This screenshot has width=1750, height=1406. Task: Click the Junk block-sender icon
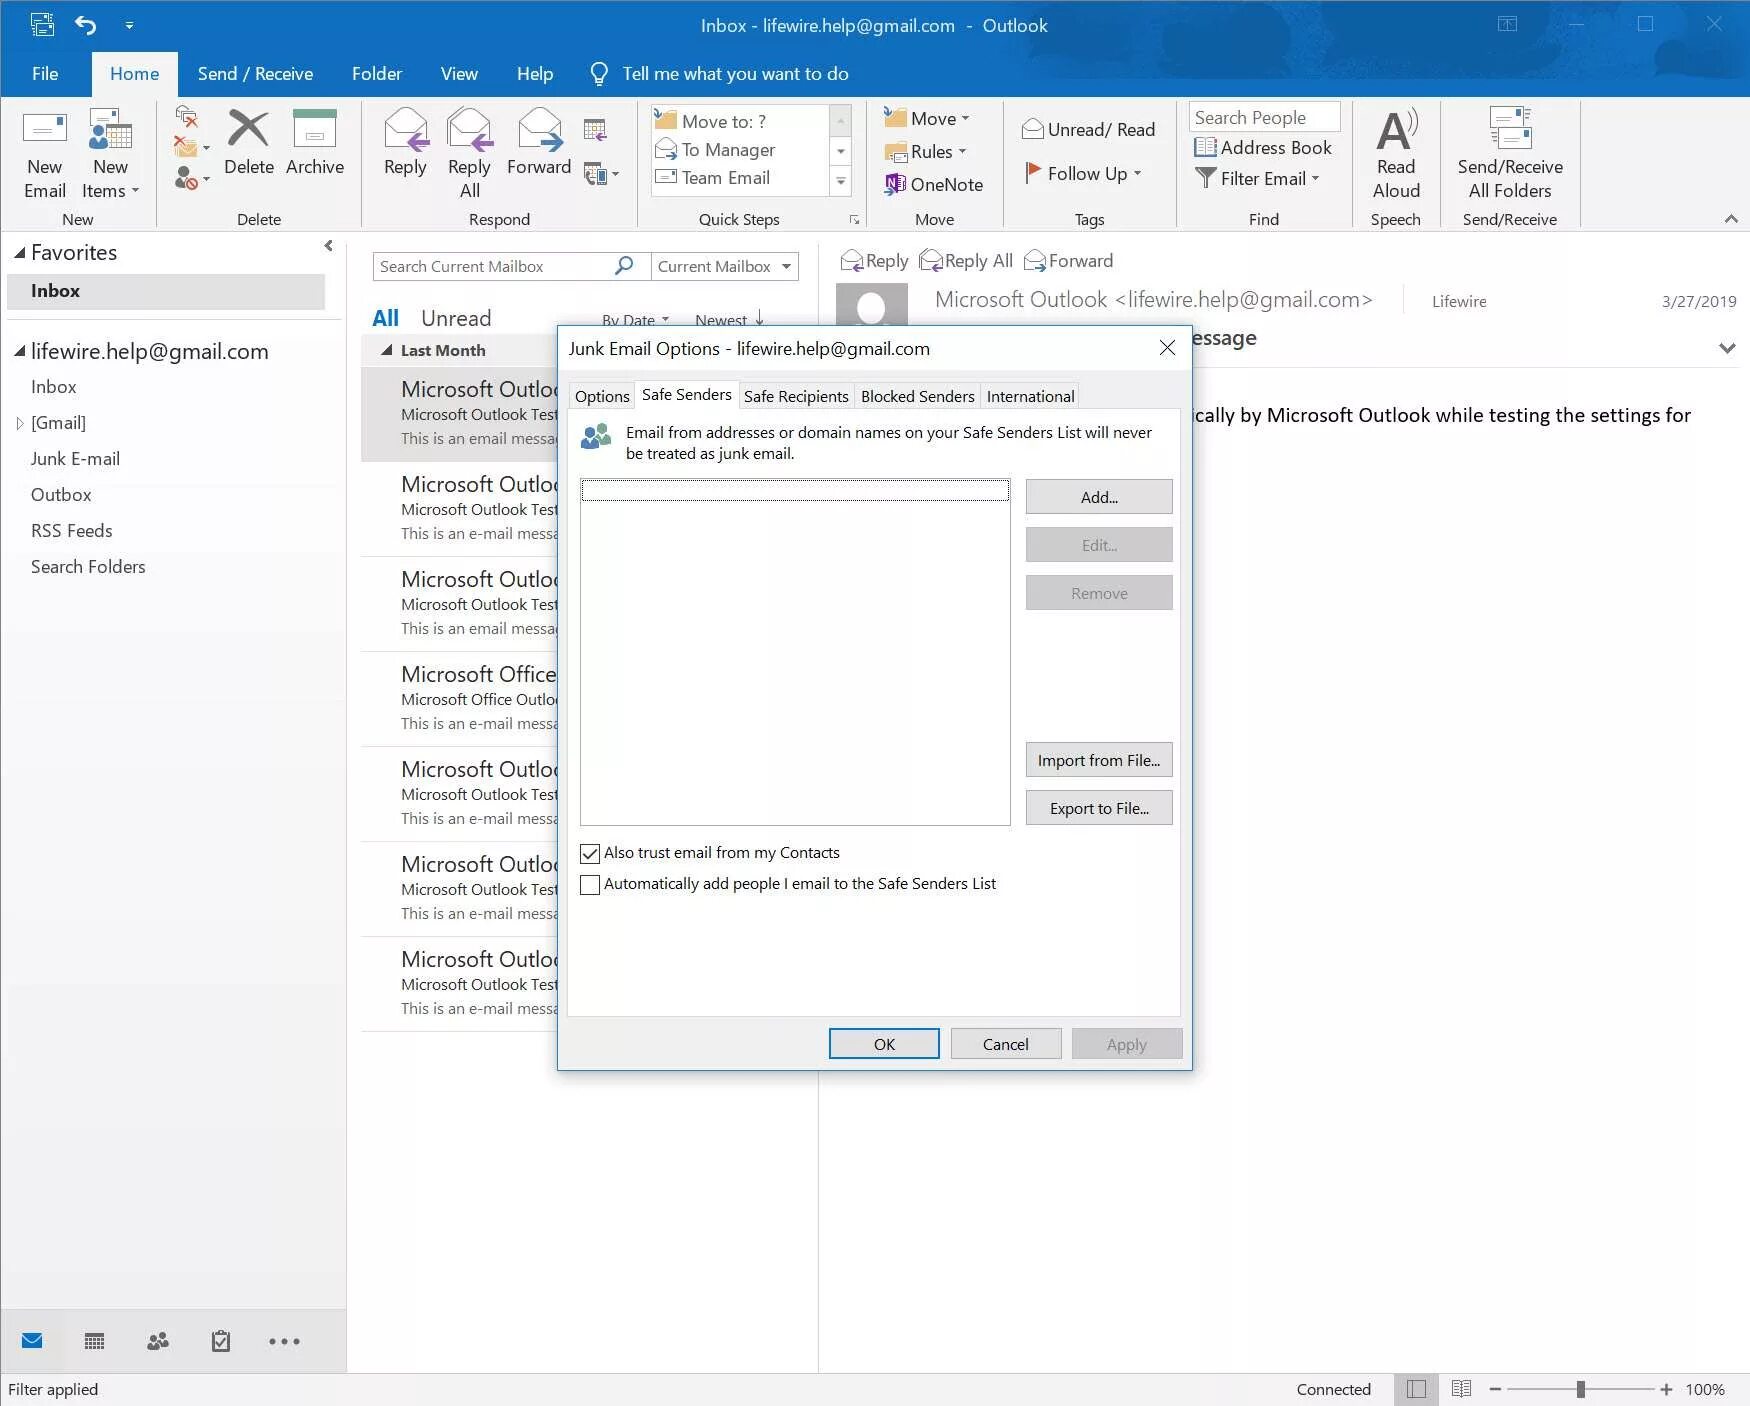186,178
